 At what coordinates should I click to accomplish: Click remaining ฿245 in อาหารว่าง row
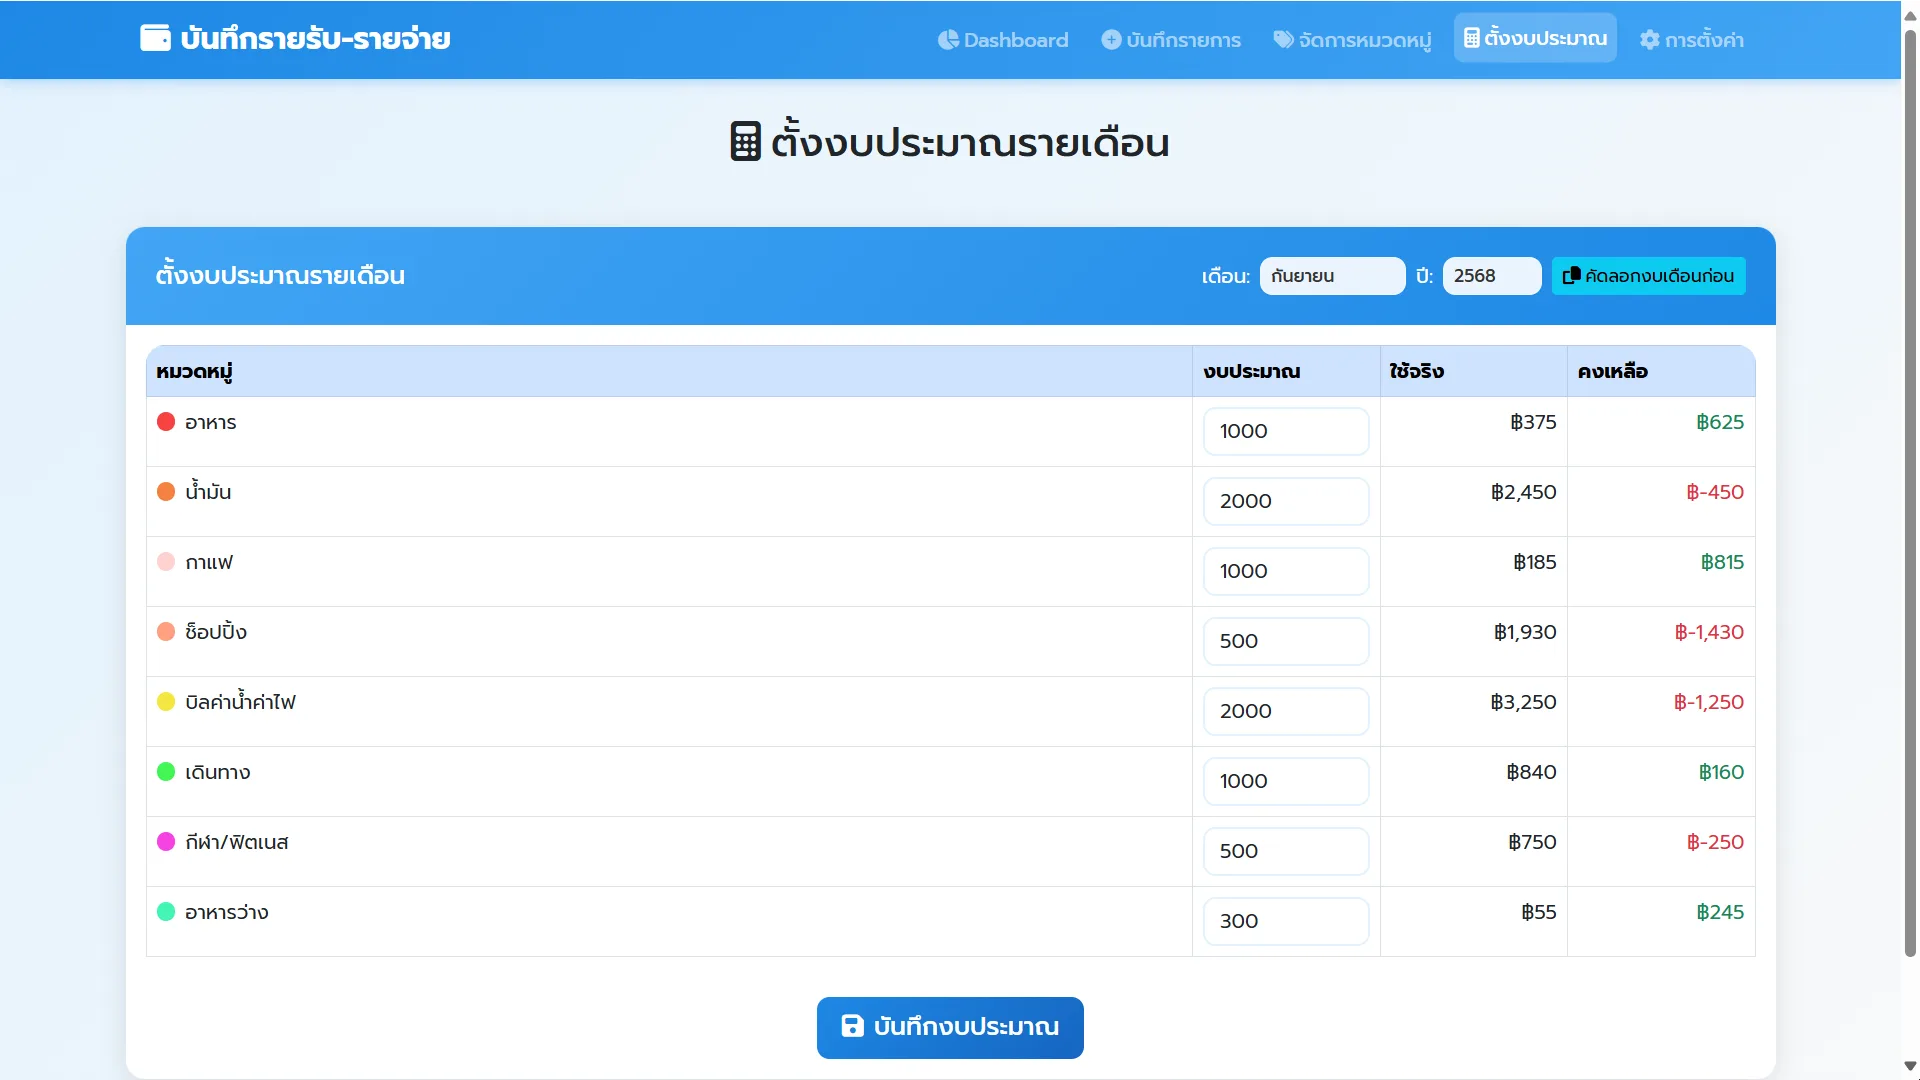(x=1720, y=912)
